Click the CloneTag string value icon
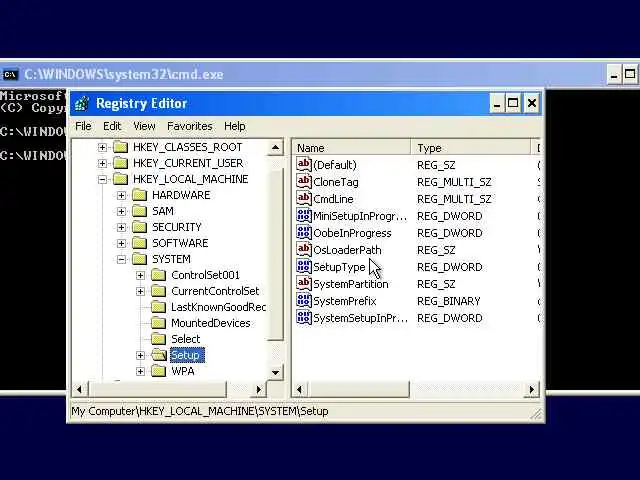This screenshot has width=640, height=480. coord(304,182)
